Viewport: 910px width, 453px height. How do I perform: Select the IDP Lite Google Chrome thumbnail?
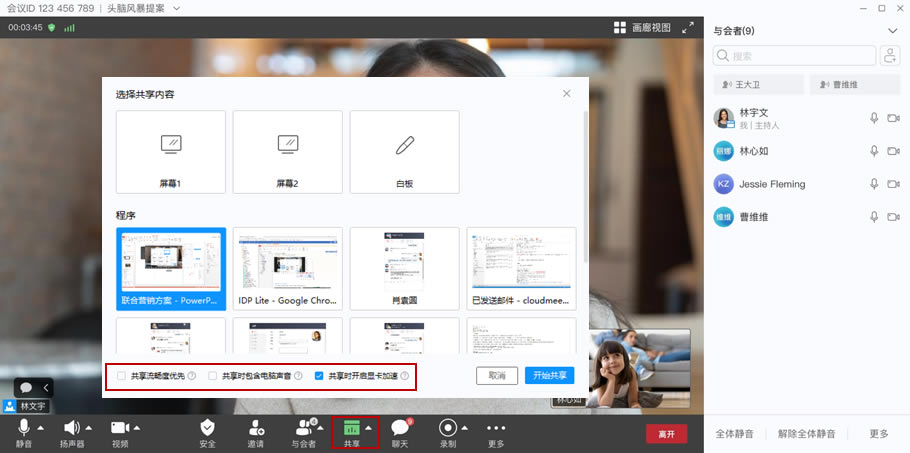point(288,268)
